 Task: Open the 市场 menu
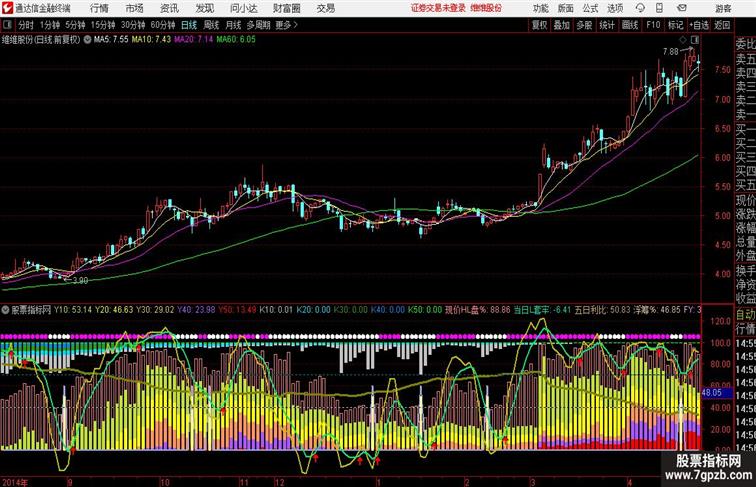(135, 8)
